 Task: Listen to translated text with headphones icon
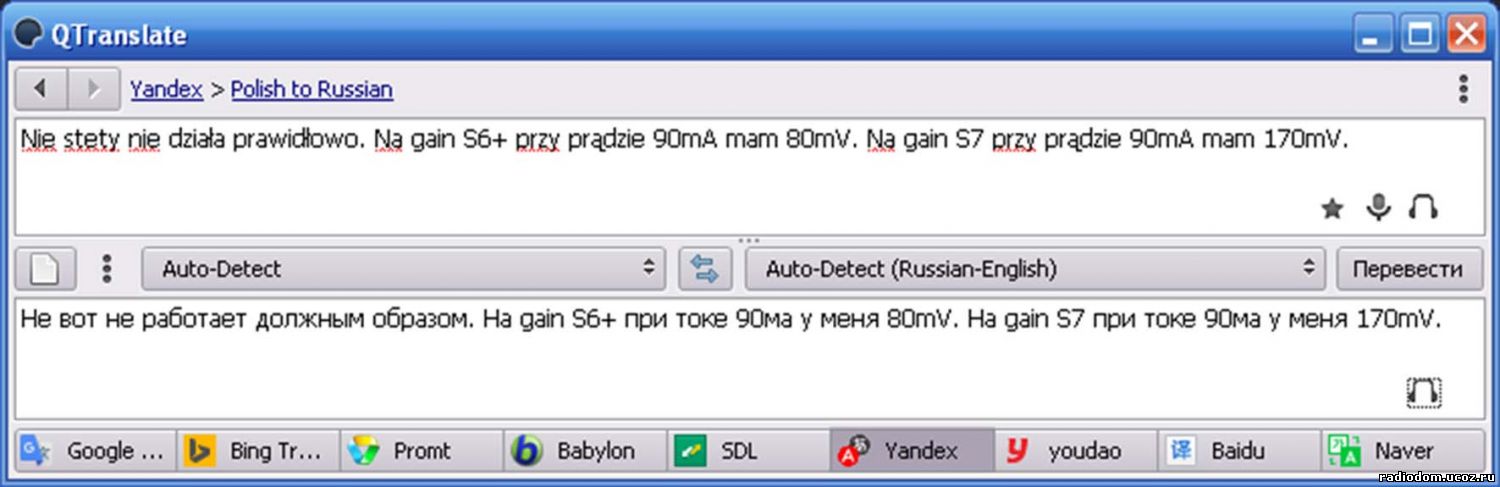tap(1424, 392)
